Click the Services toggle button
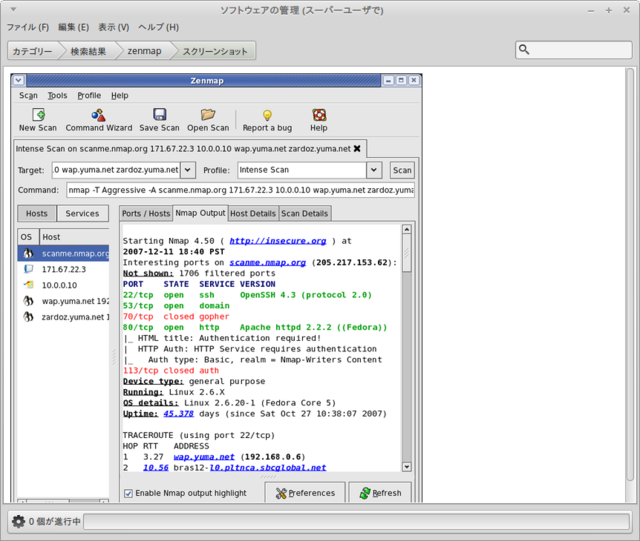 click(x=82, y=214)
